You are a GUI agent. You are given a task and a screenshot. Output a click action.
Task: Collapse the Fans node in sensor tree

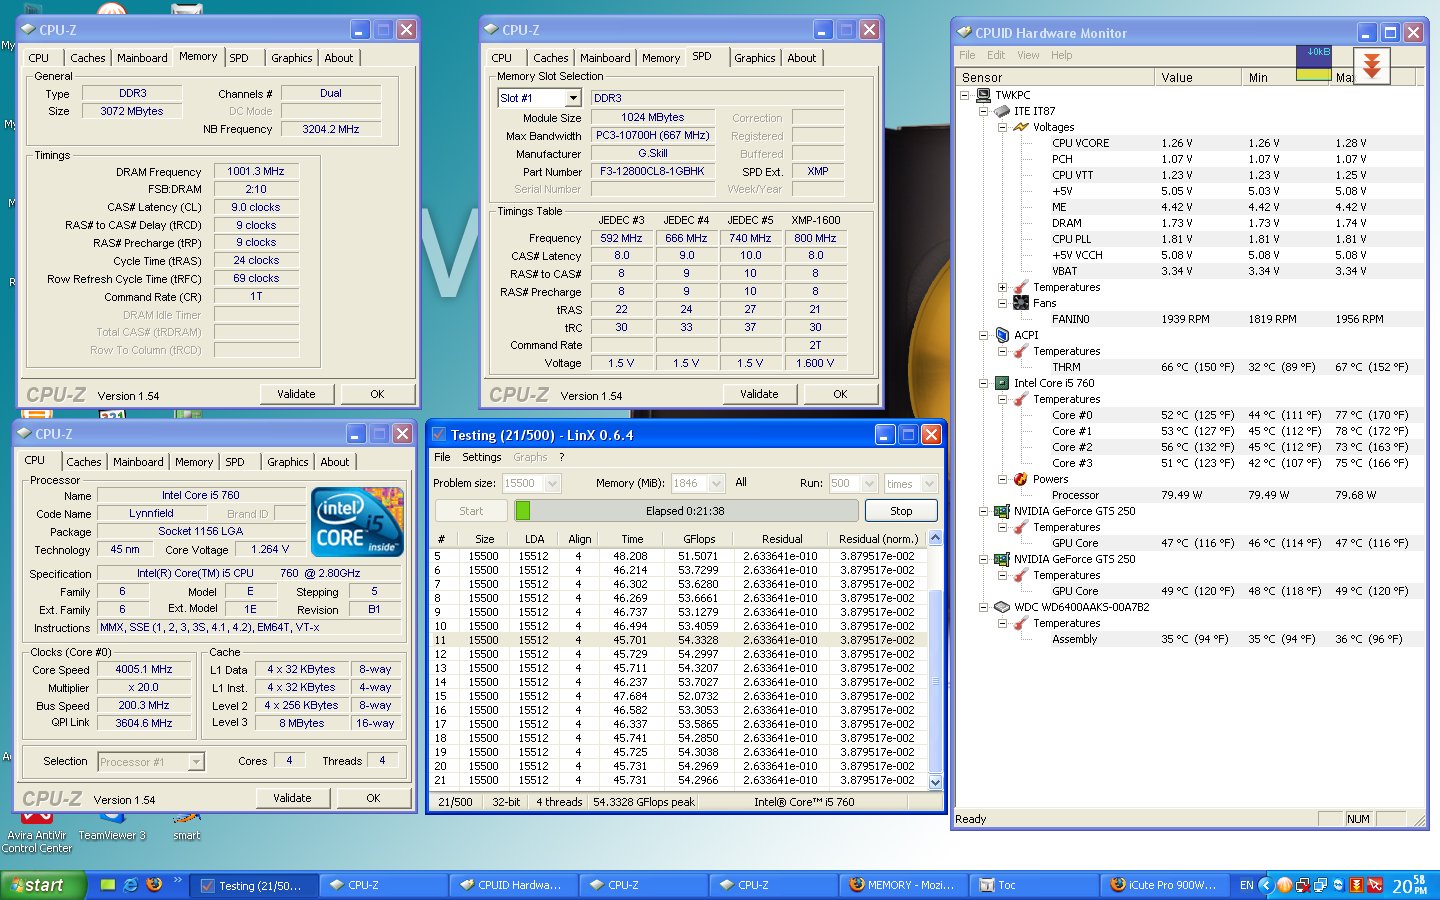point(1002,303)
